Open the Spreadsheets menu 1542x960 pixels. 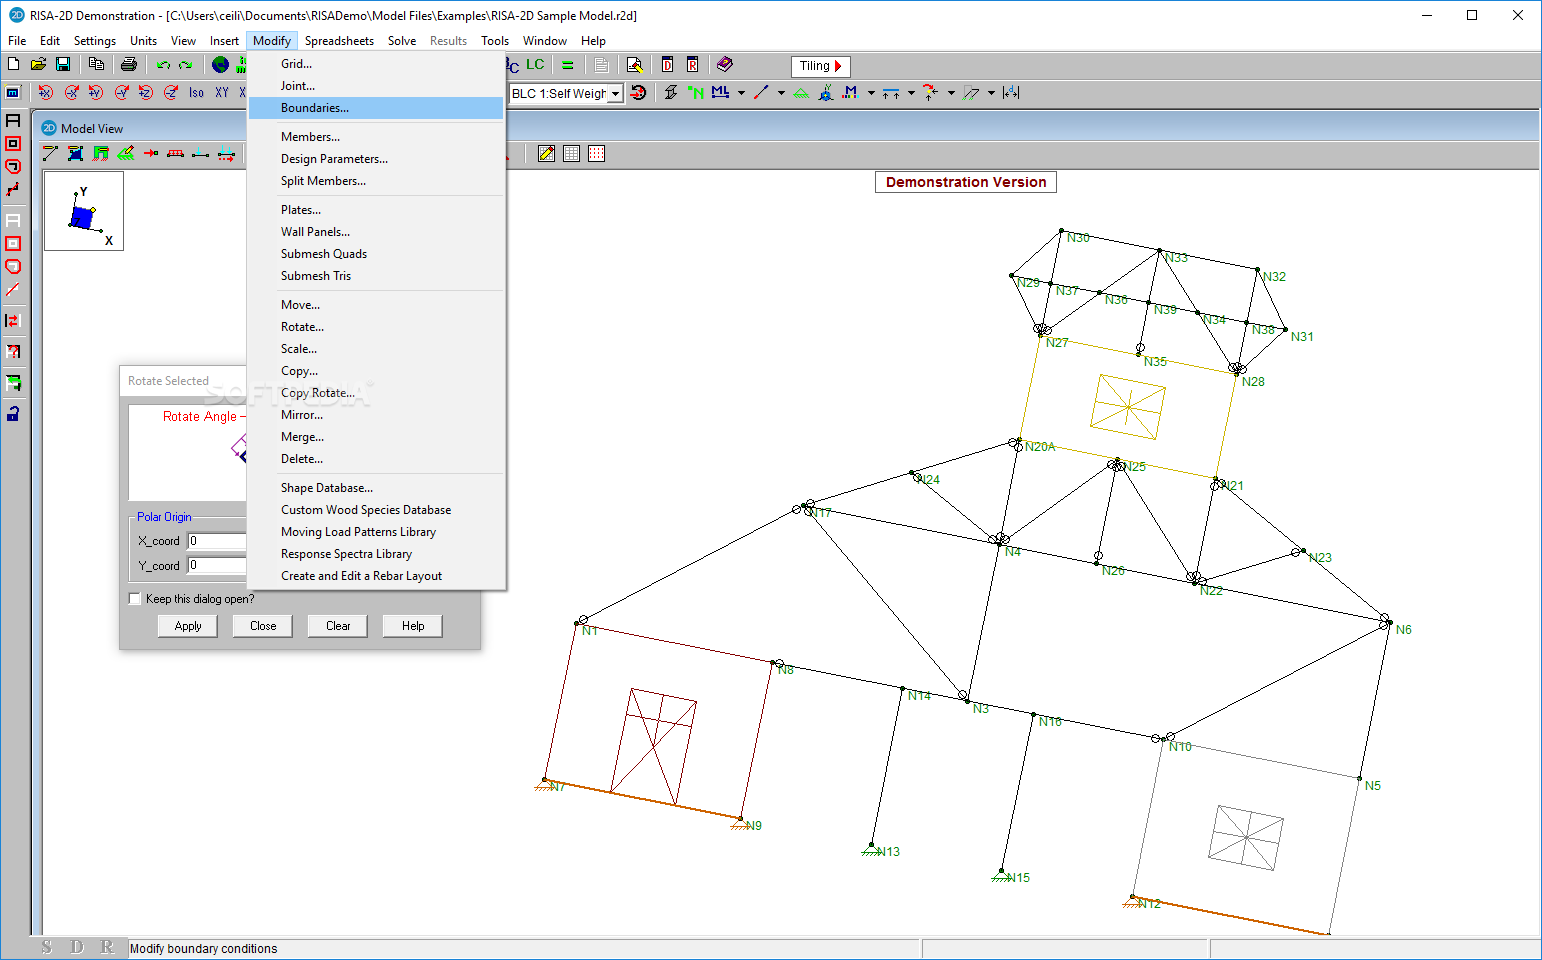(339, 41)
